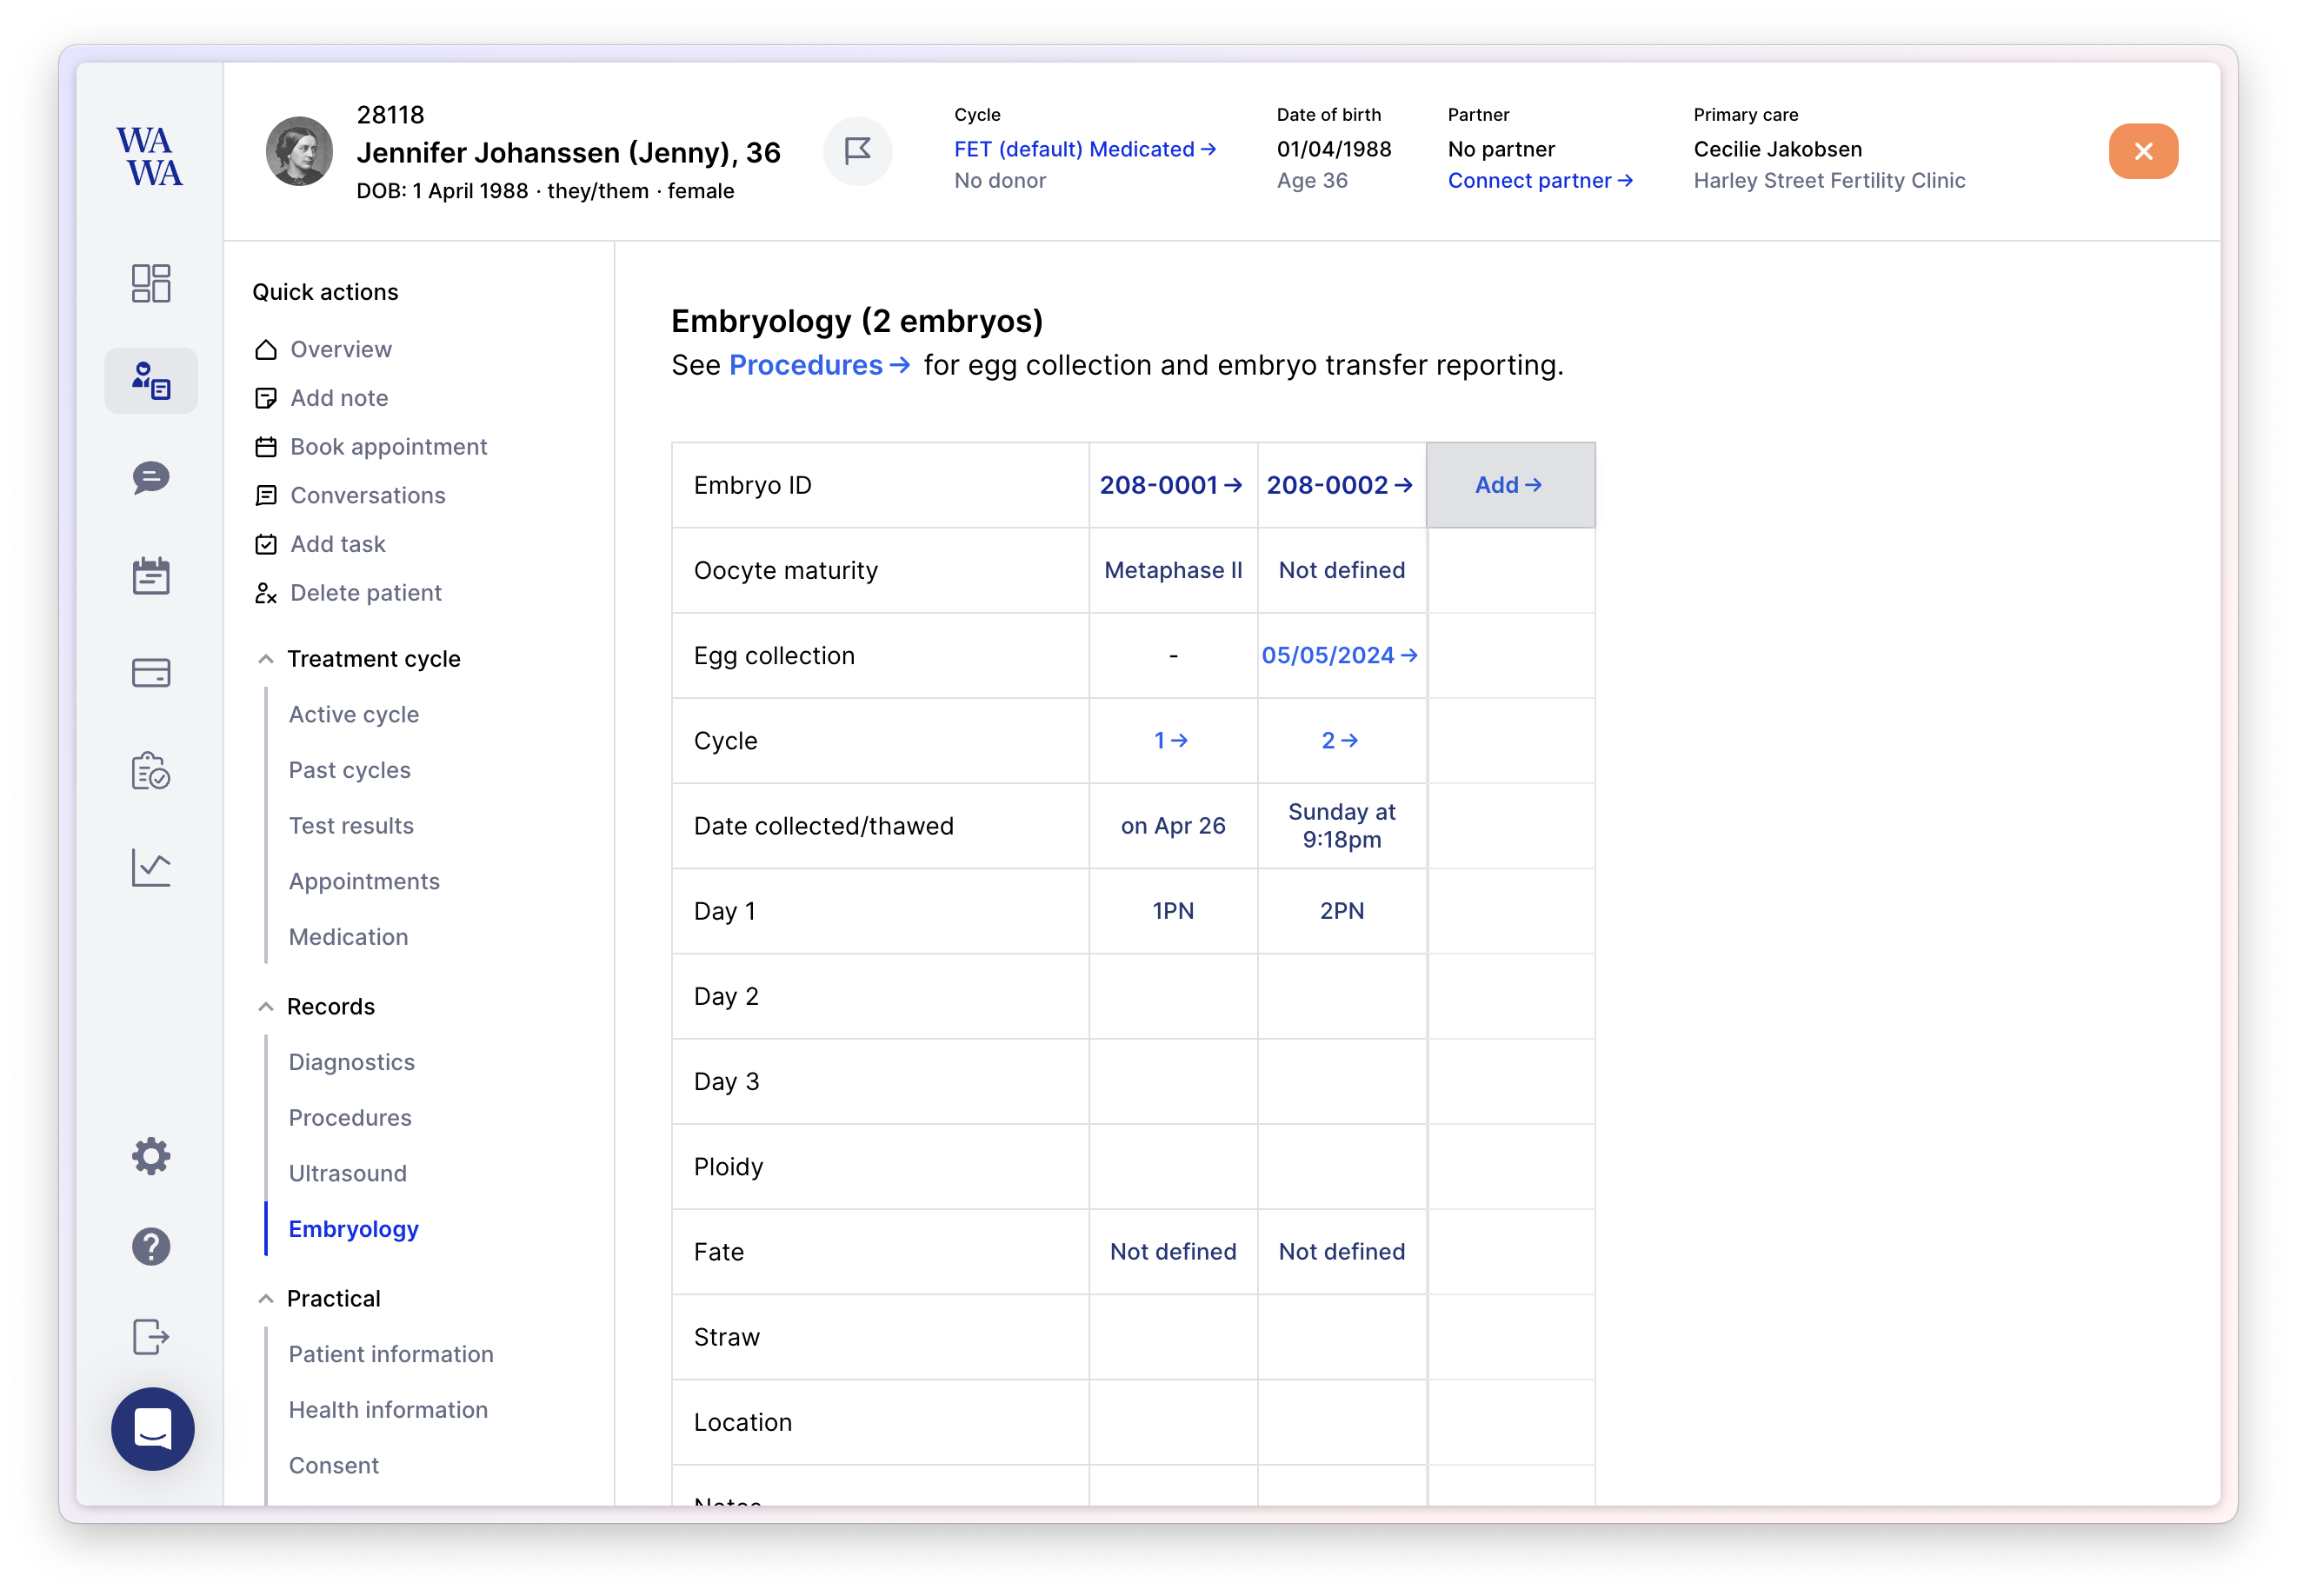The width and height of the screenshot is (2297, 1596).
Task: Collapse the Records section
Action: coord(266,1007)
